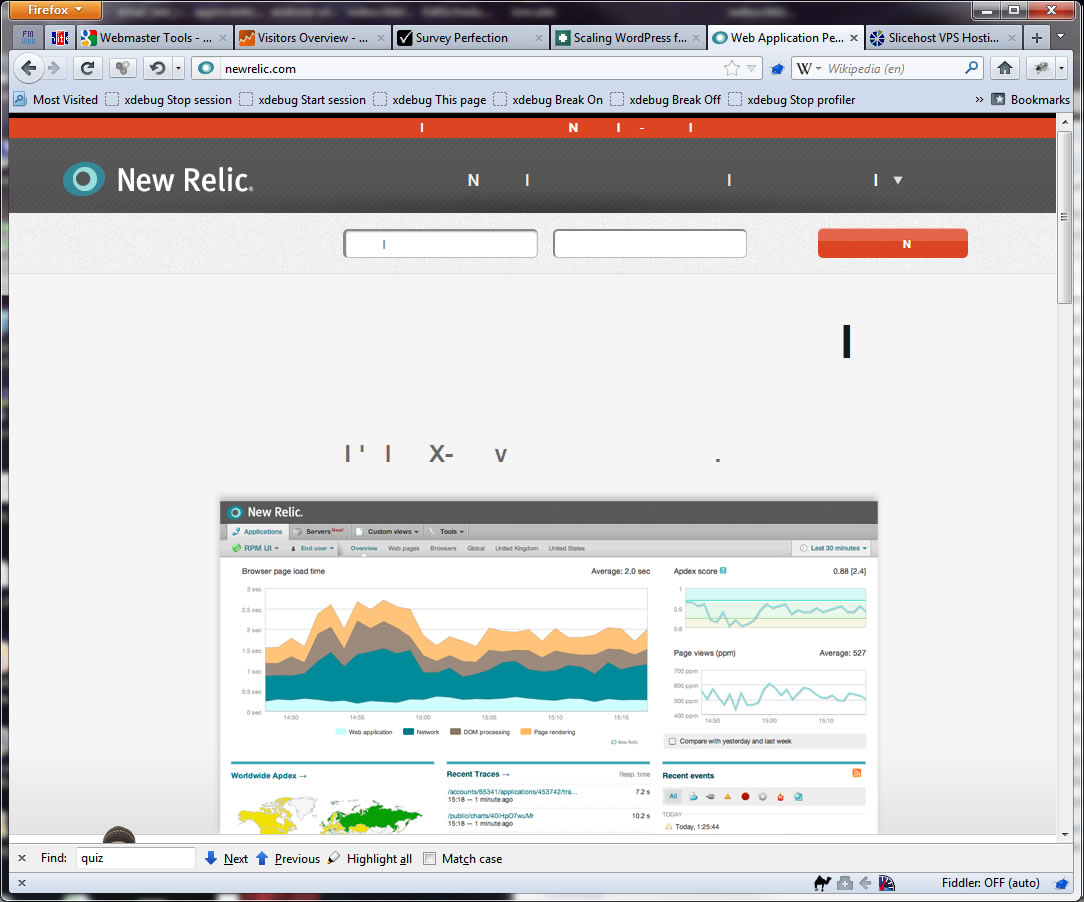Click the xdebug Start session bookmark

[302, 99]
